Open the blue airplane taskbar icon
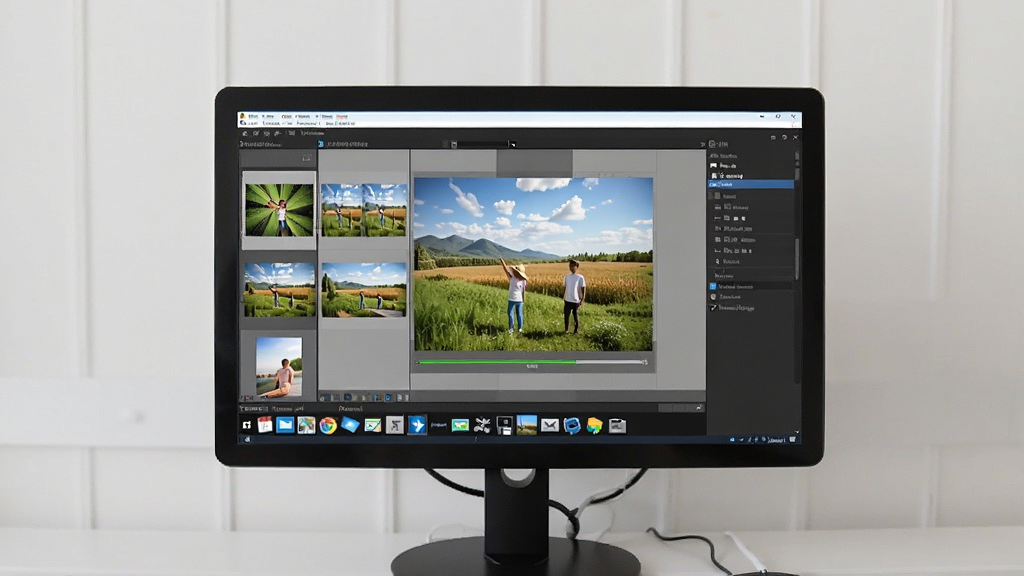Image resolution: width=1024 pixels, height=576 pixels. 417,425
